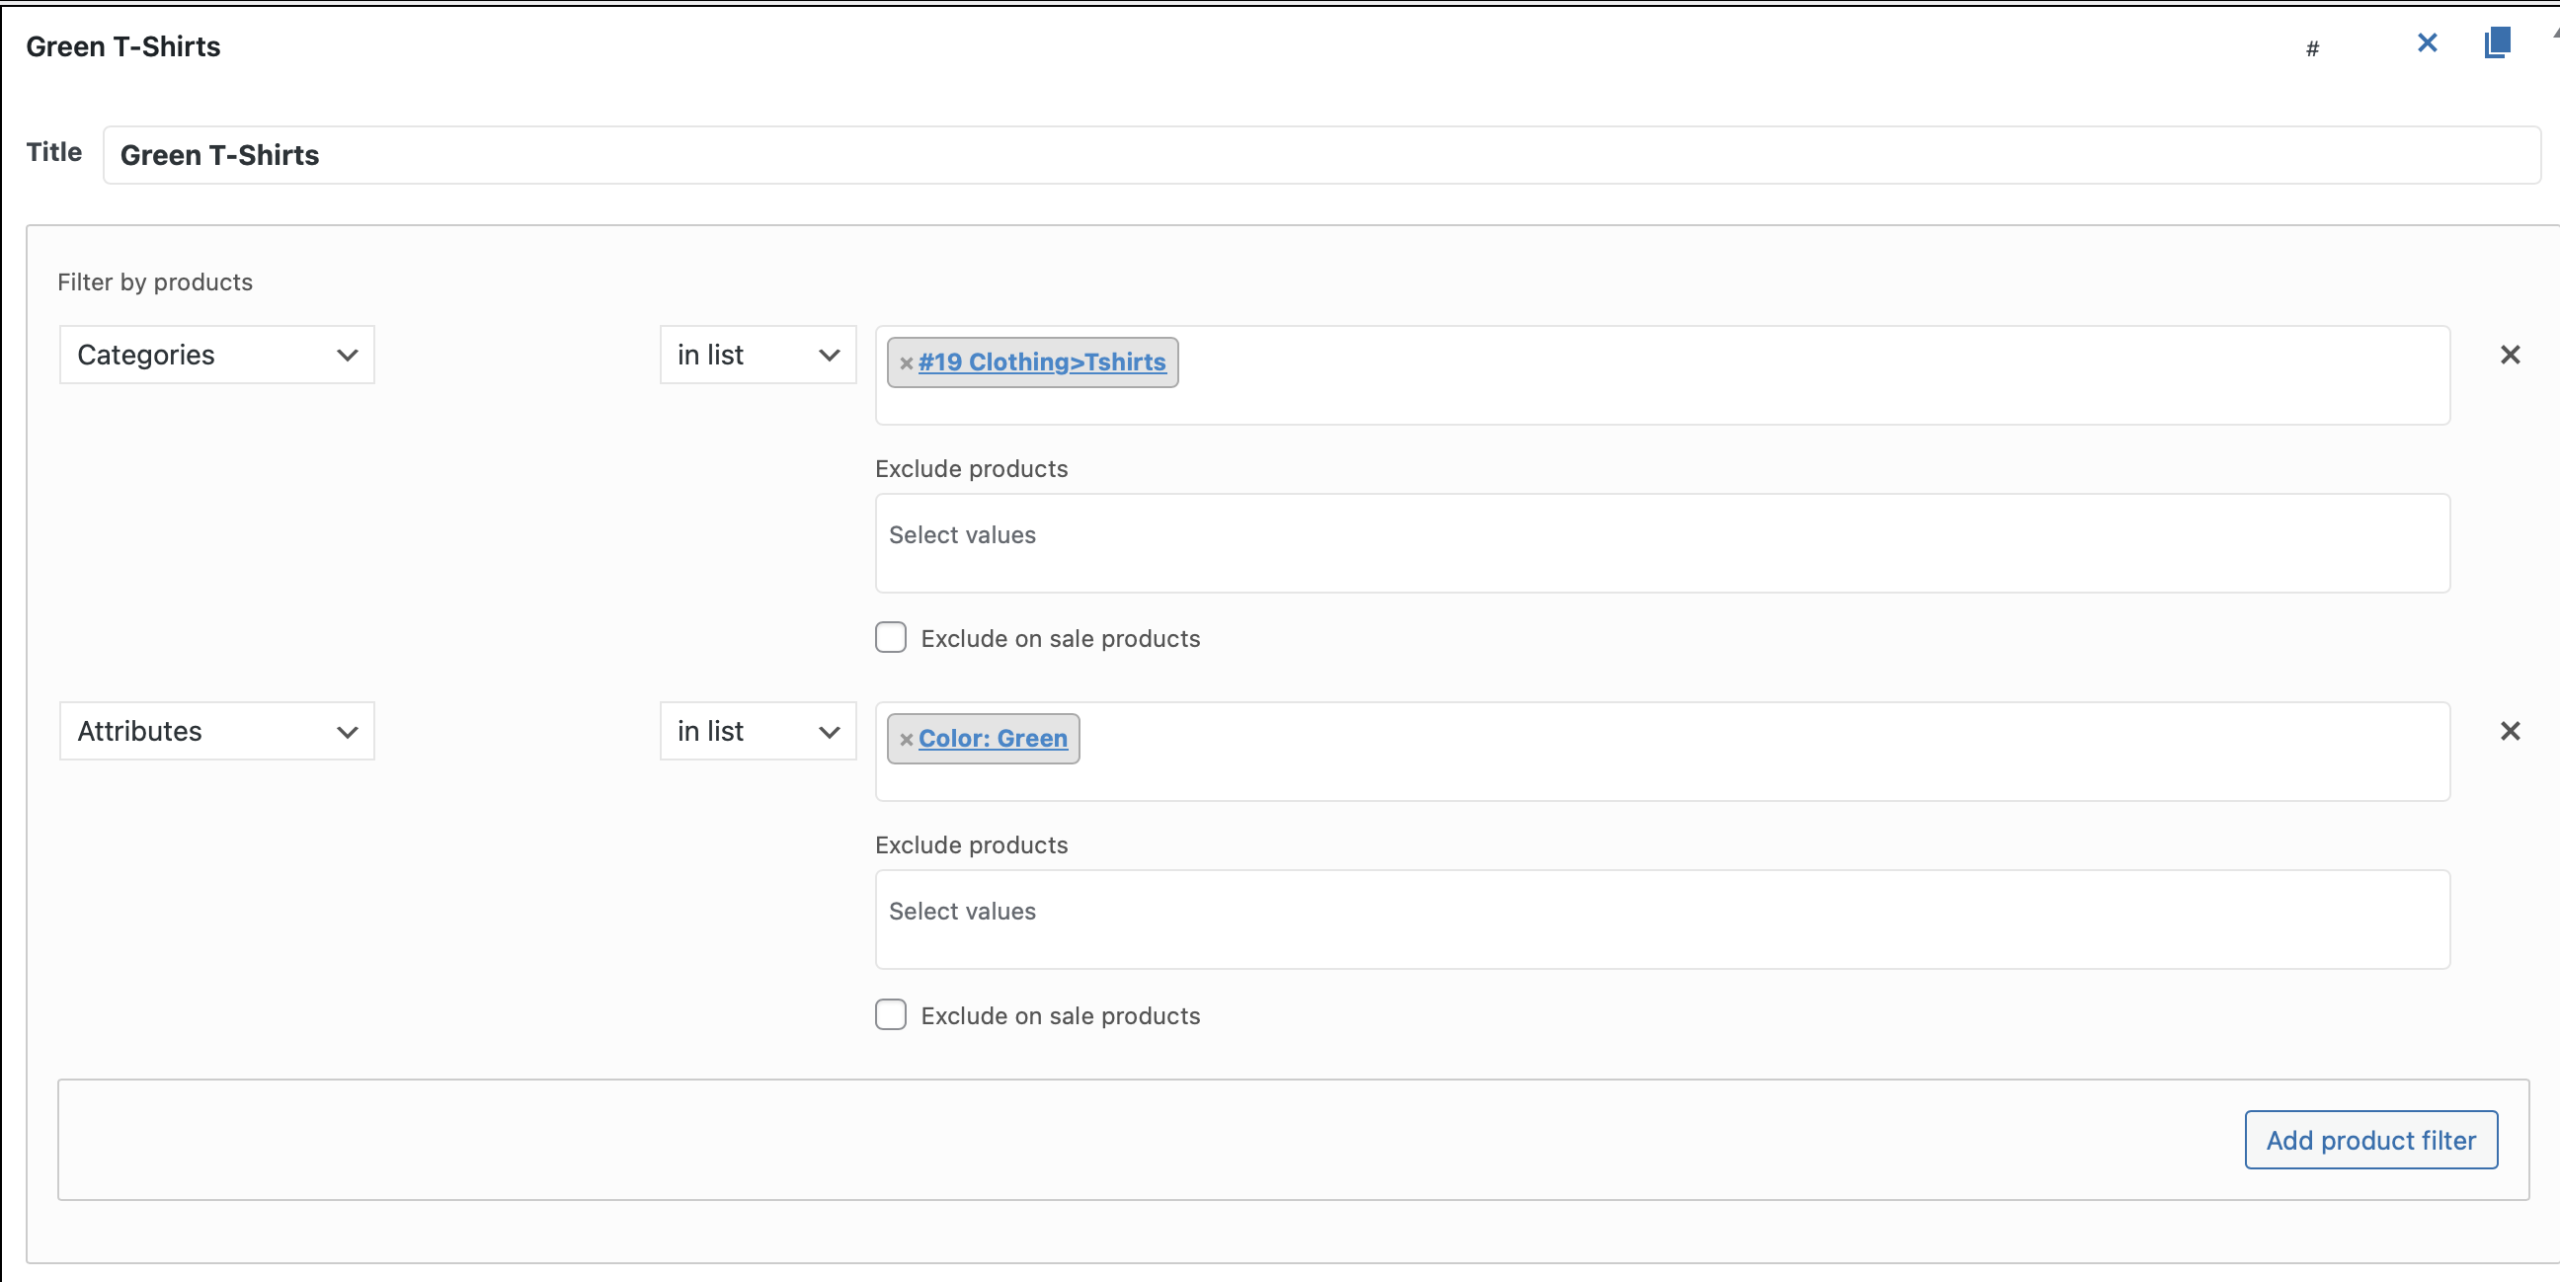Open the Categories filter type dropdown
Screen dimensions: 2560x1282
pyautogui.click(x=216, y=355)
